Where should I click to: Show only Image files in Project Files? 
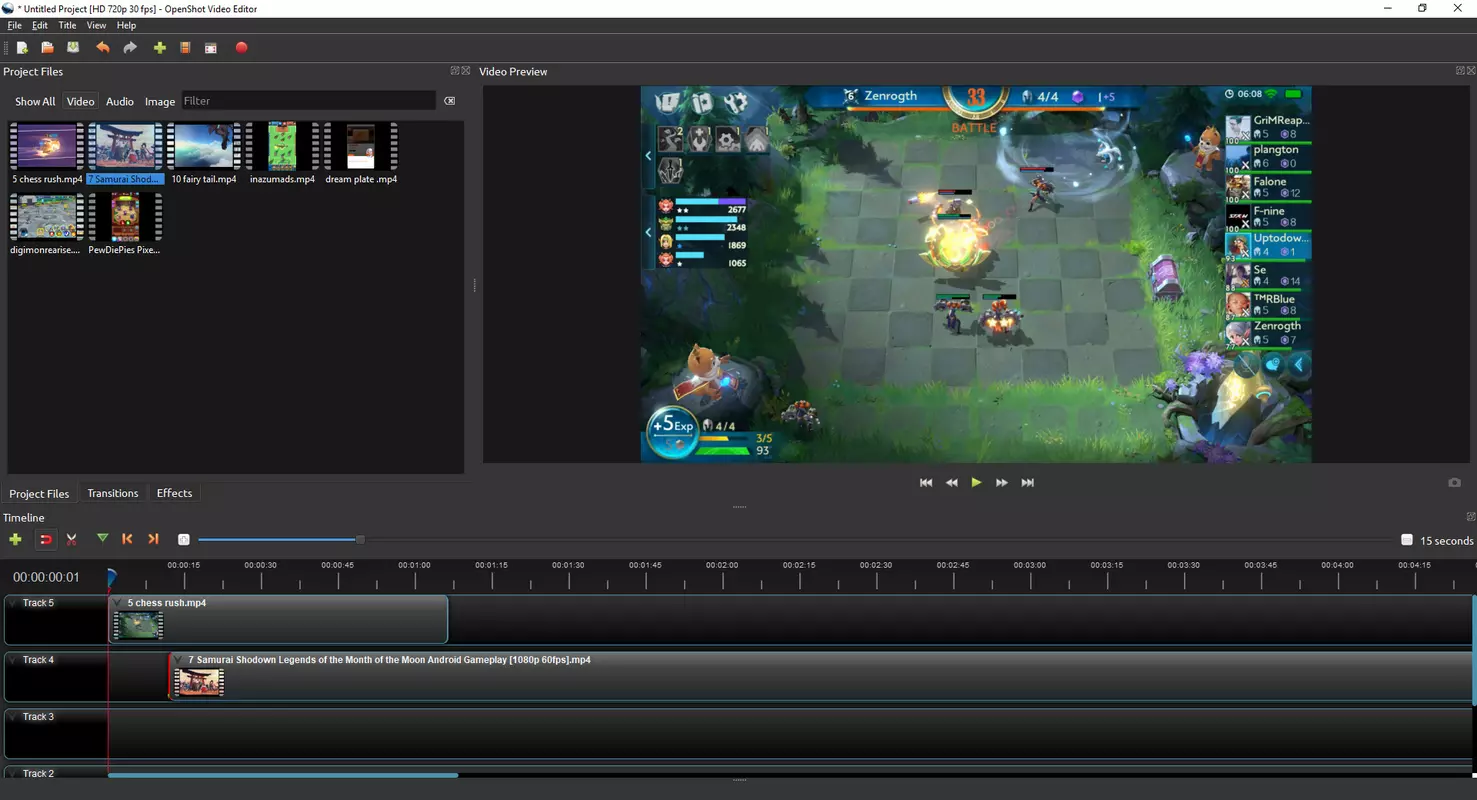(160, 101)
